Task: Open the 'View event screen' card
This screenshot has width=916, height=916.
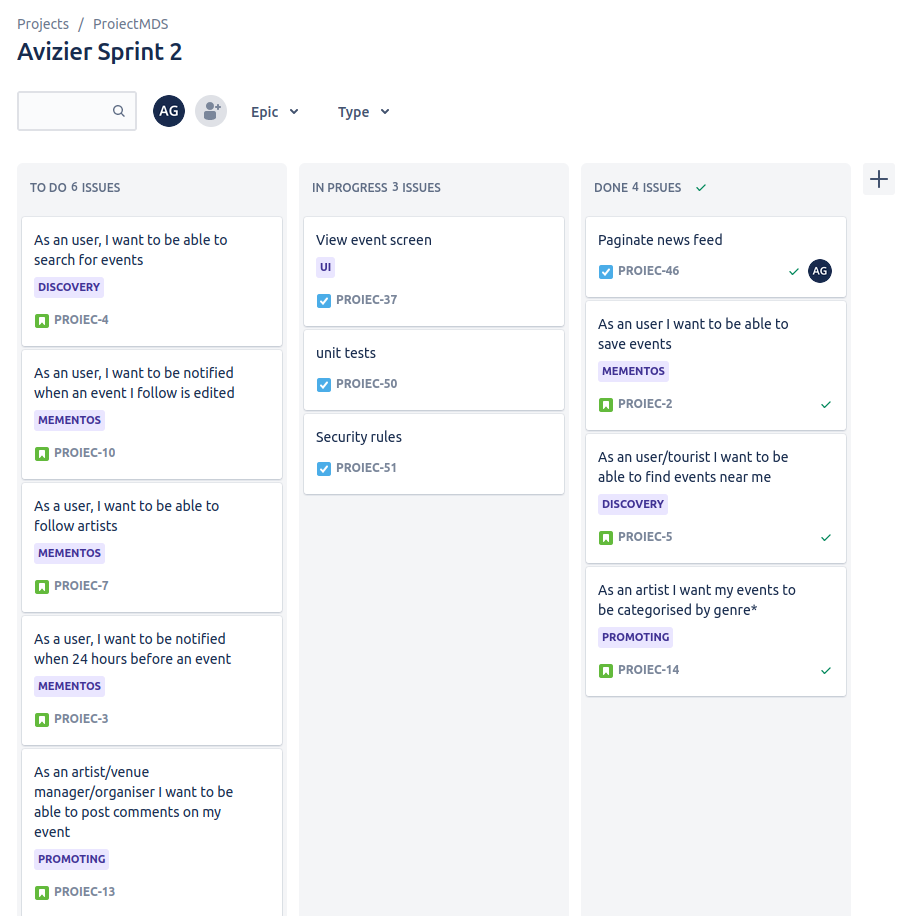Action: point(434,272)
